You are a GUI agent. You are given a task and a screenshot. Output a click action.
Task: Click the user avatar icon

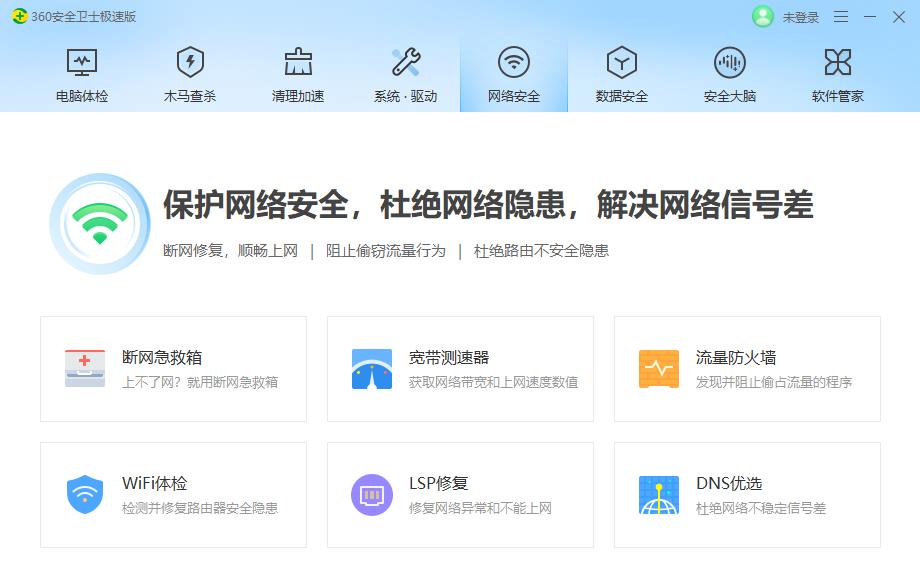[761, 17]
